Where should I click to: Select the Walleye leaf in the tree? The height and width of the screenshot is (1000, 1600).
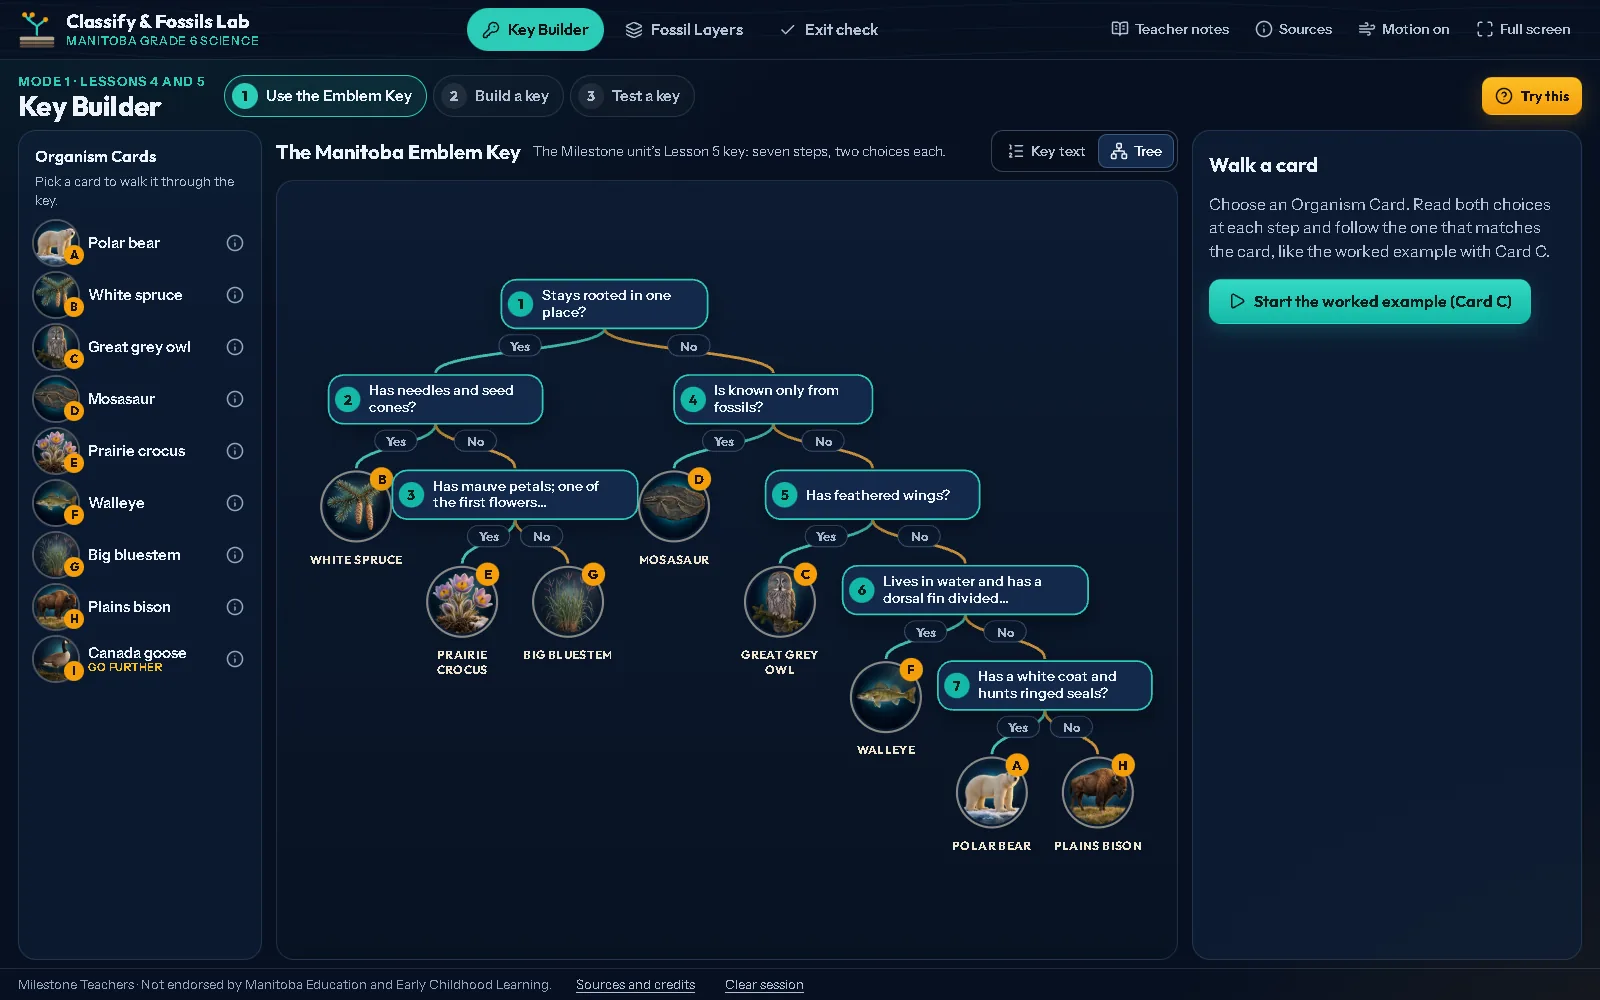click(886, 696)
